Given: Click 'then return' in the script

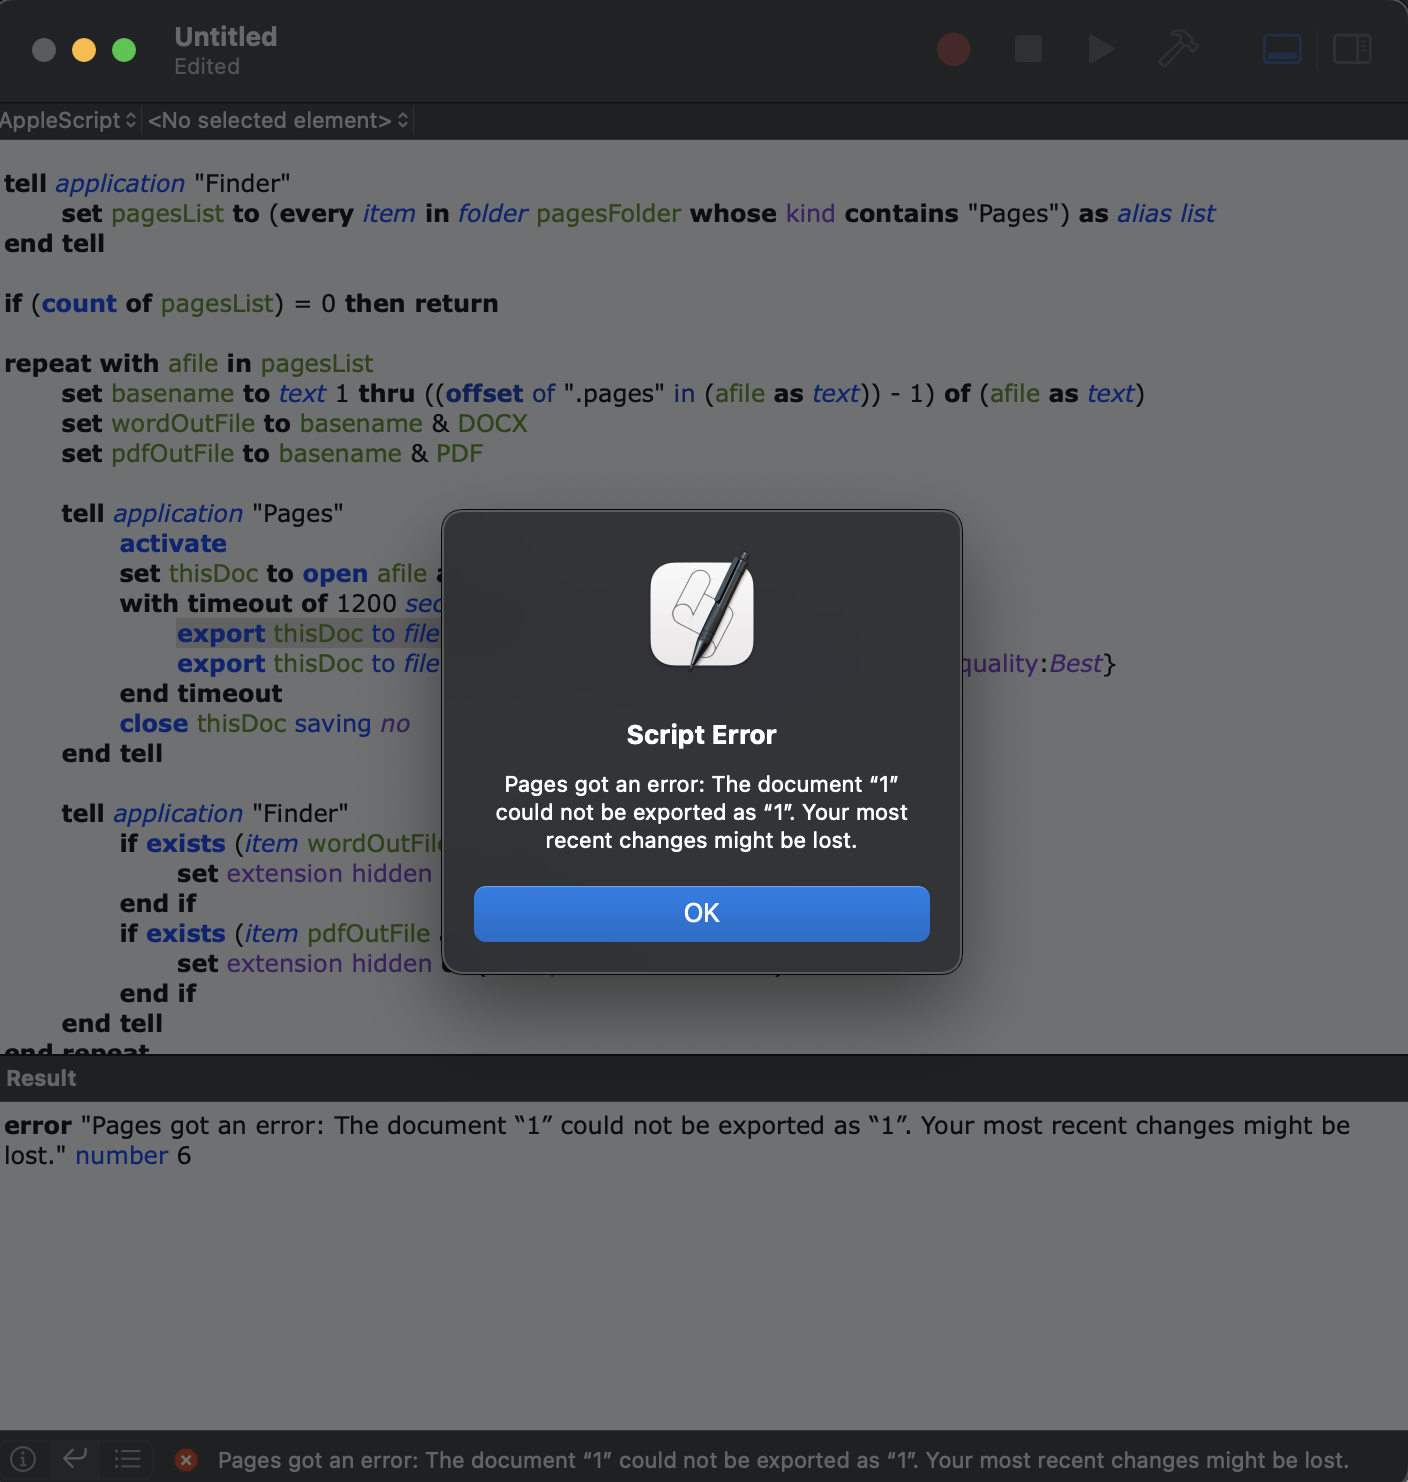Looking at the screenshot, I should (x=421, y=304).
